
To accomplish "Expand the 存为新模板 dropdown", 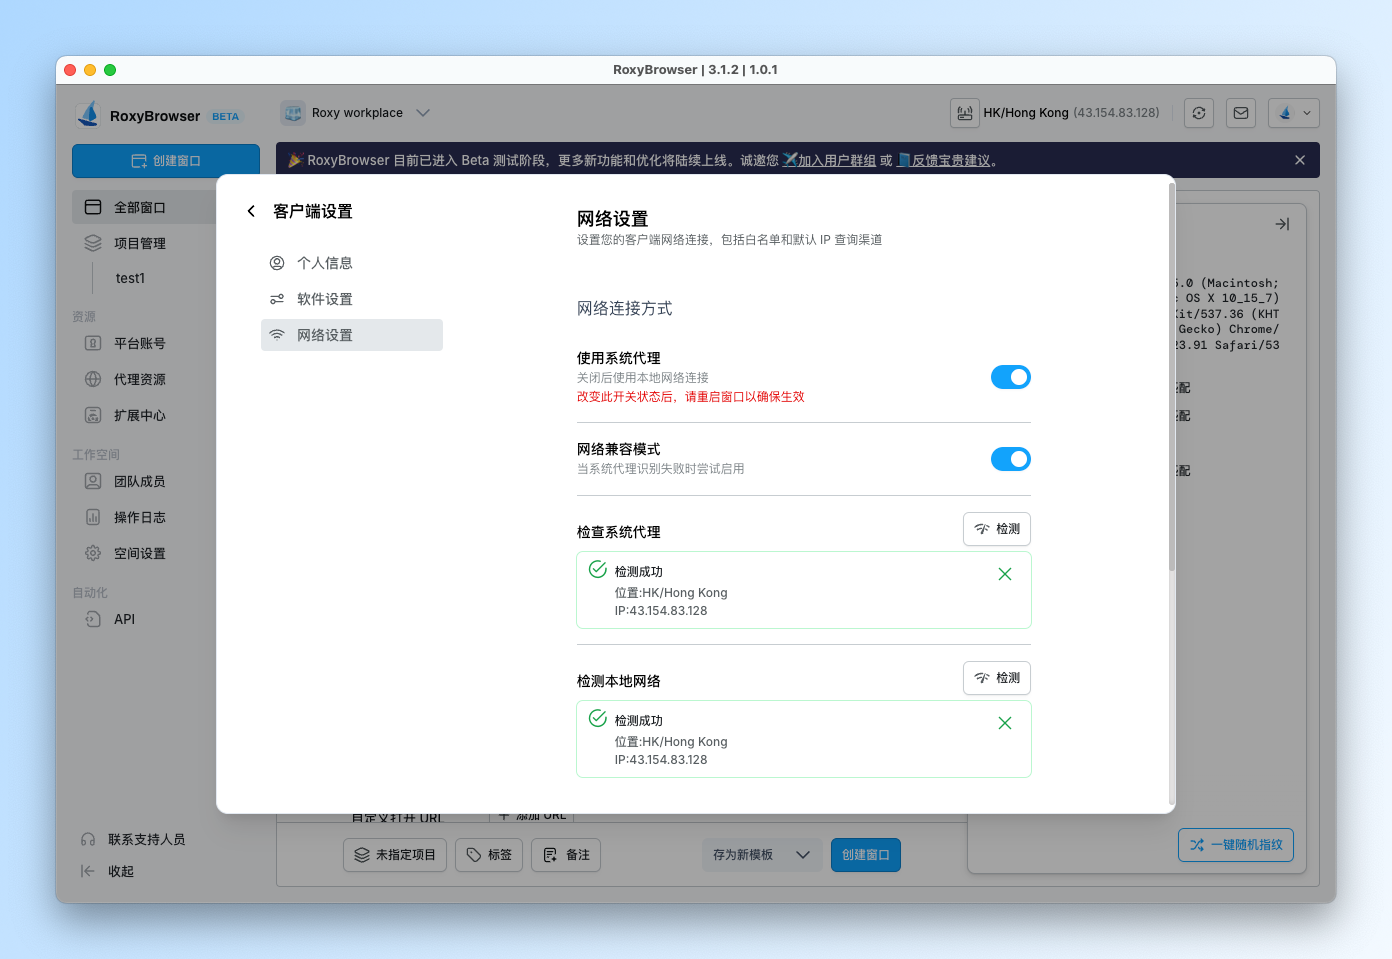I will click(762, 855).
